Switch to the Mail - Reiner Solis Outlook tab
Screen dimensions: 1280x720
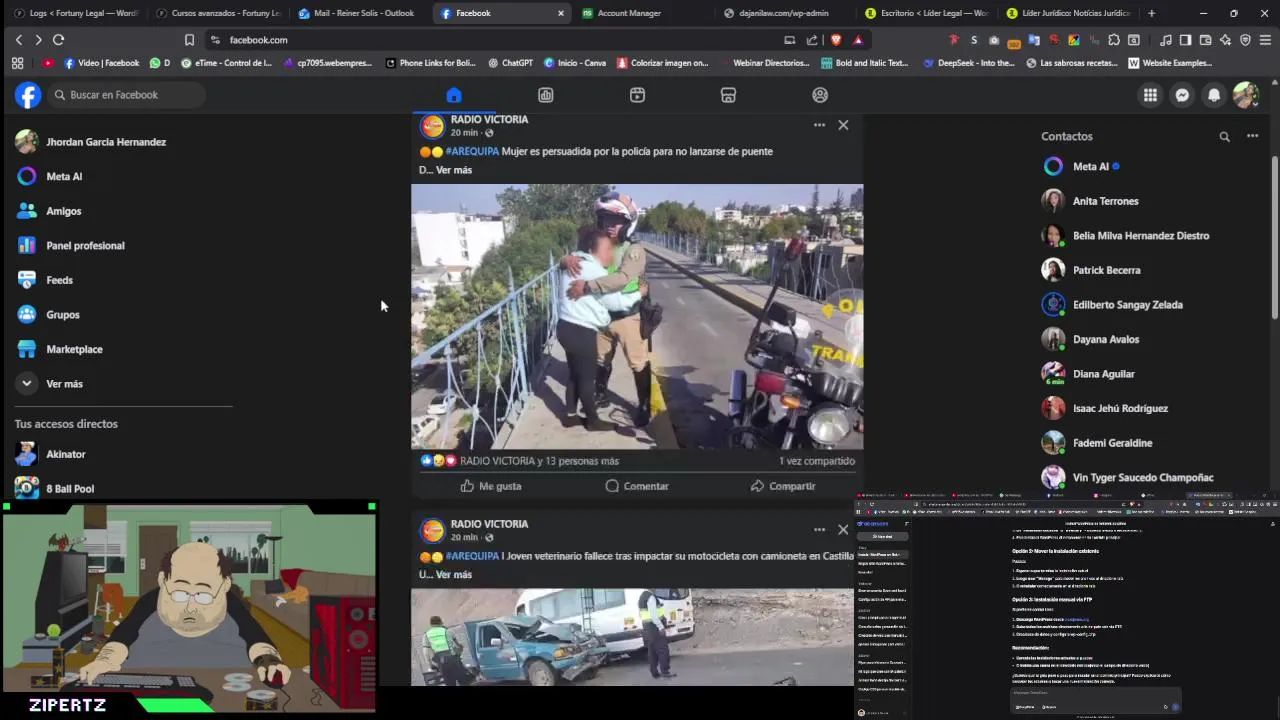tap(358, 13)
